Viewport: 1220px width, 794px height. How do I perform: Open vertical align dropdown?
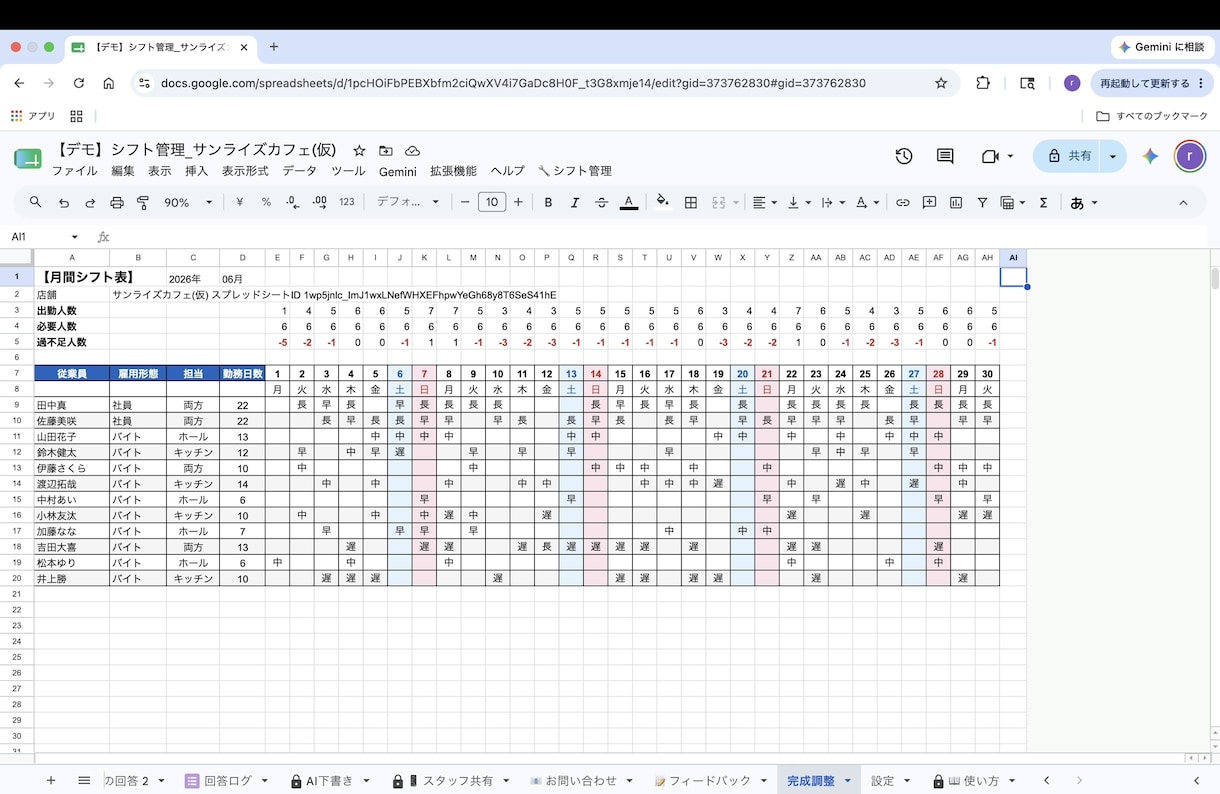coord(798,202)
